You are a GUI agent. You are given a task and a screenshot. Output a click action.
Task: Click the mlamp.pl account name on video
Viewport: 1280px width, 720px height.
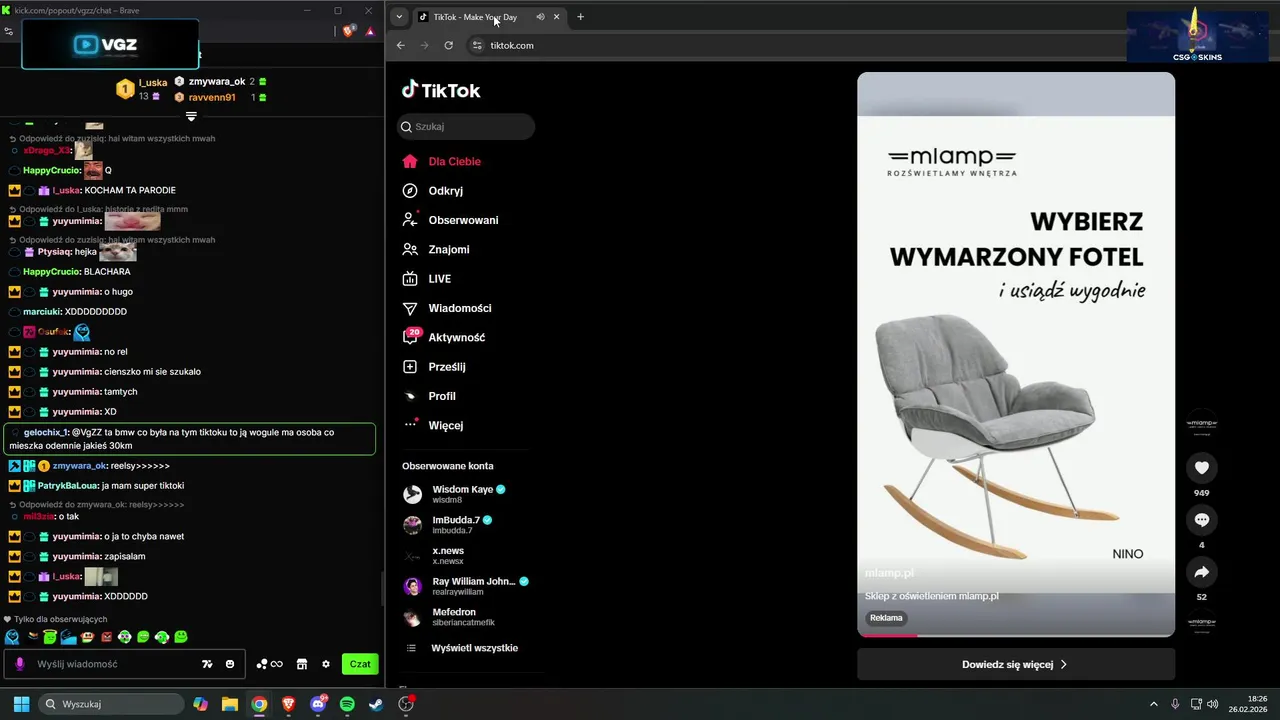coord(889,573)
